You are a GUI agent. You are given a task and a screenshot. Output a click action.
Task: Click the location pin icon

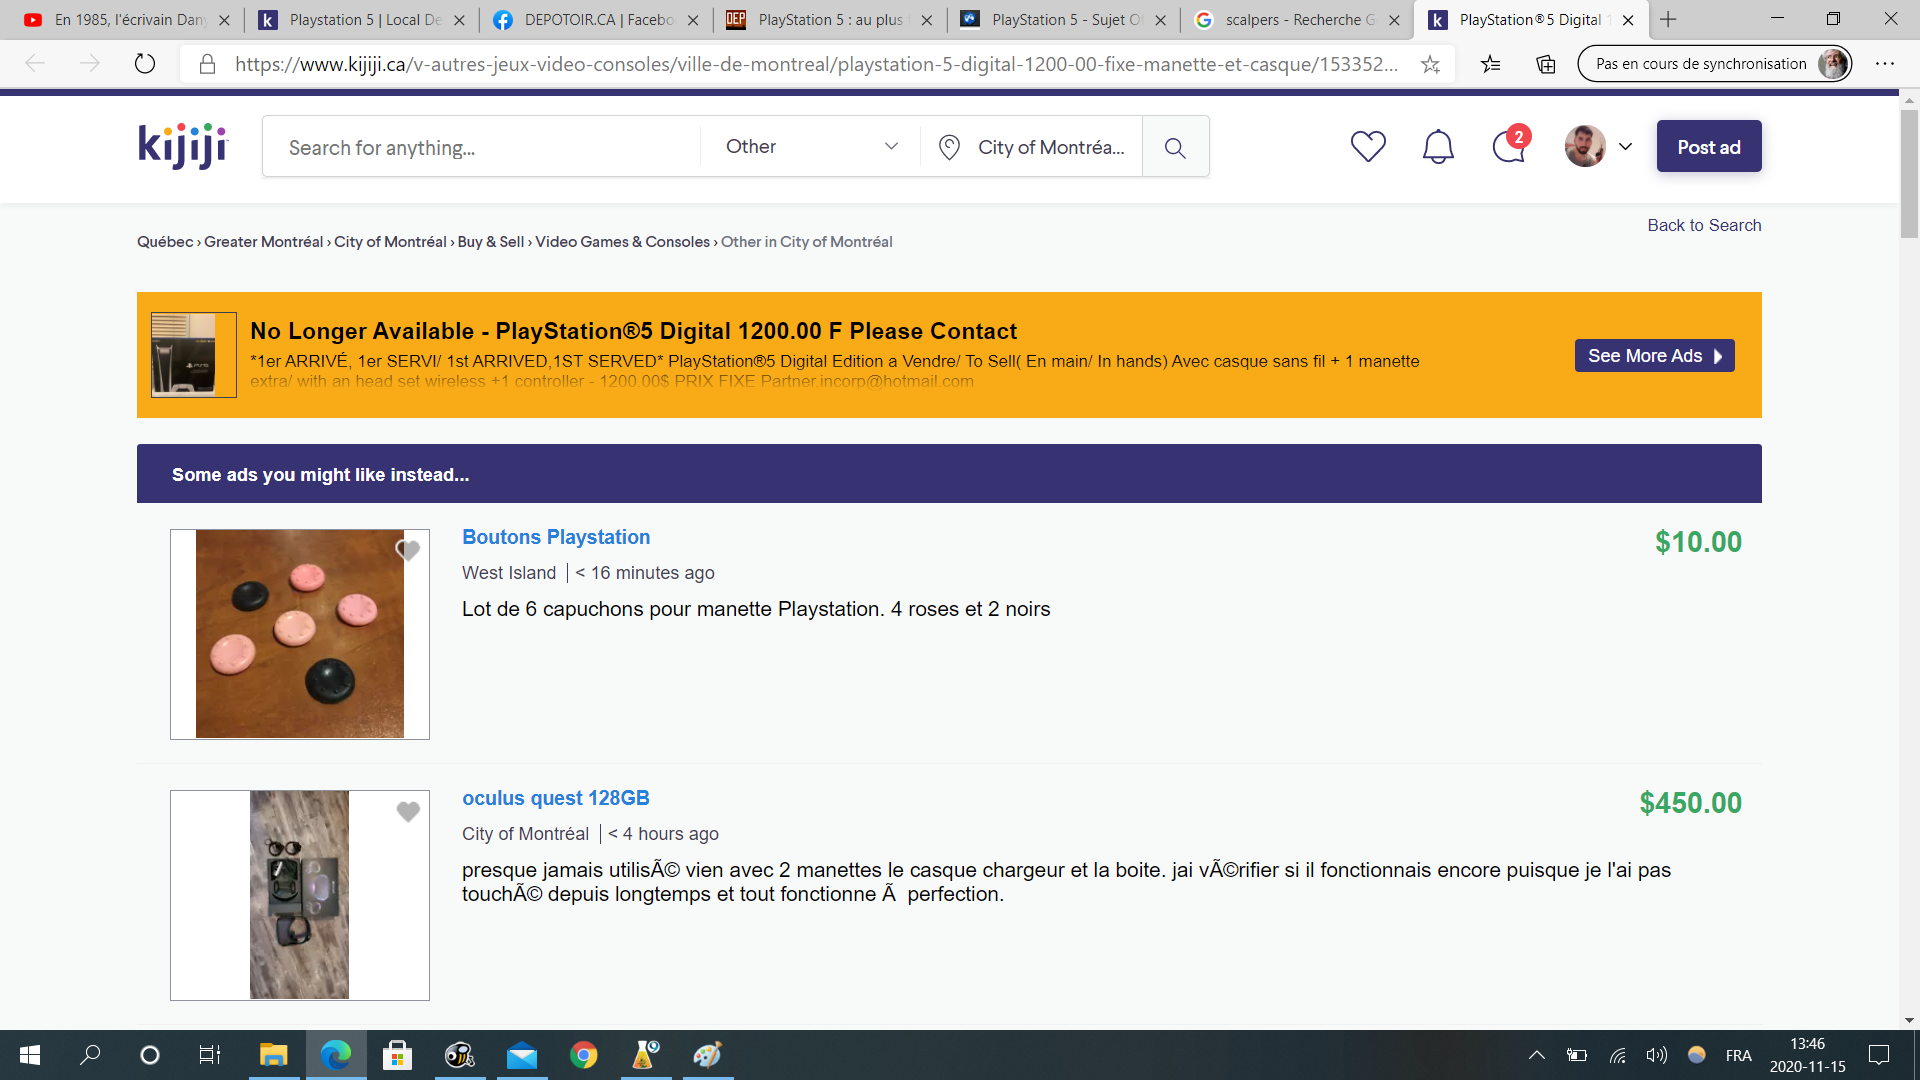949,147
